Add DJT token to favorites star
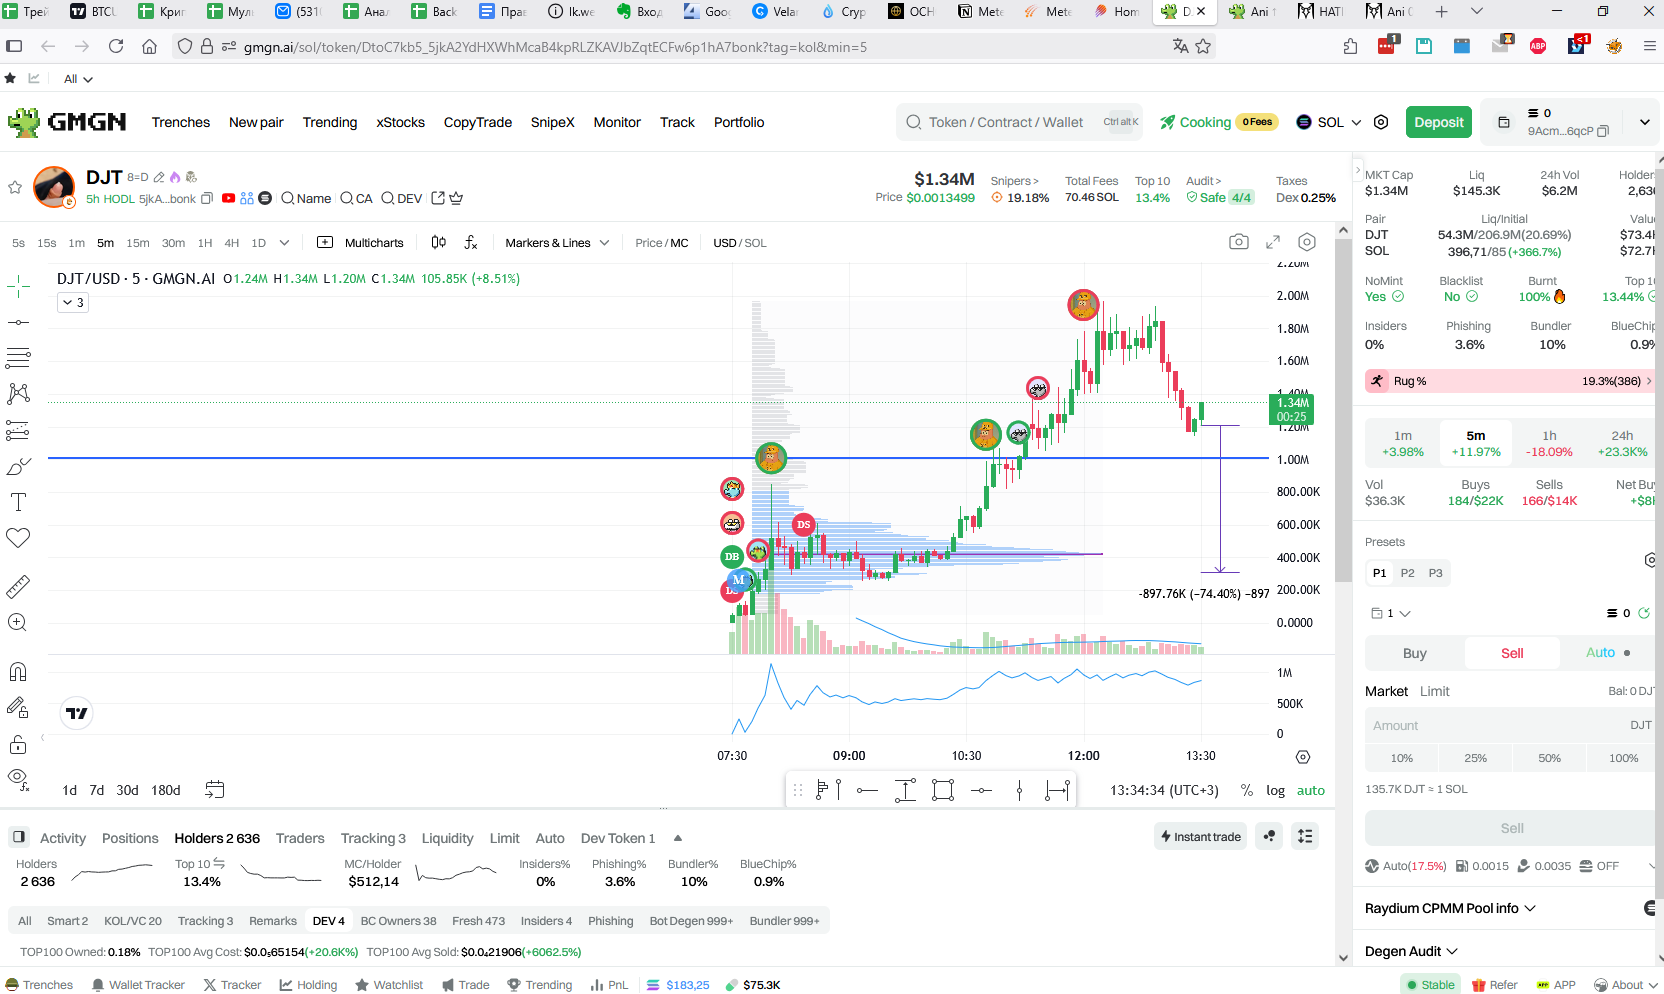The height and width of the screenshot is (994, 1664). pyautogui.click(x=15, y=187)
